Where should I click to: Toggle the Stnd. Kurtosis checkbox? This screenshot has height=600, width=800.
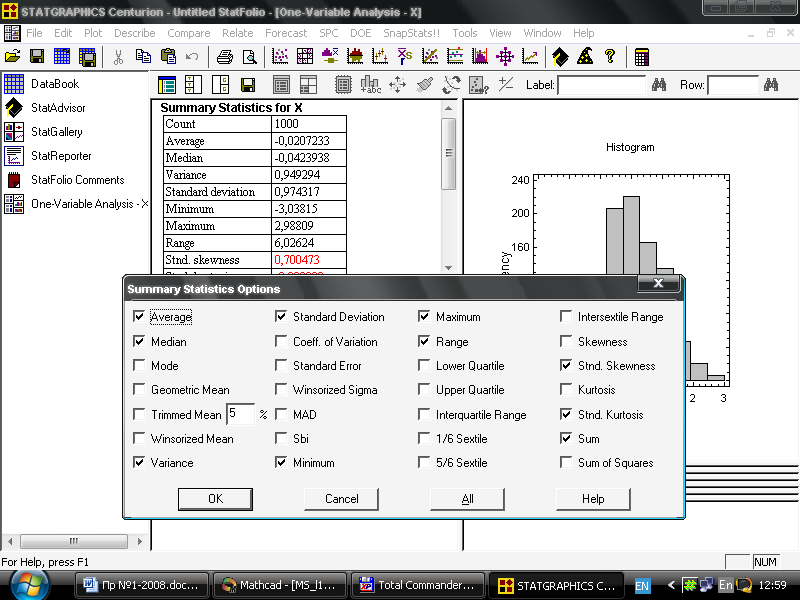[x=565, y=414]
